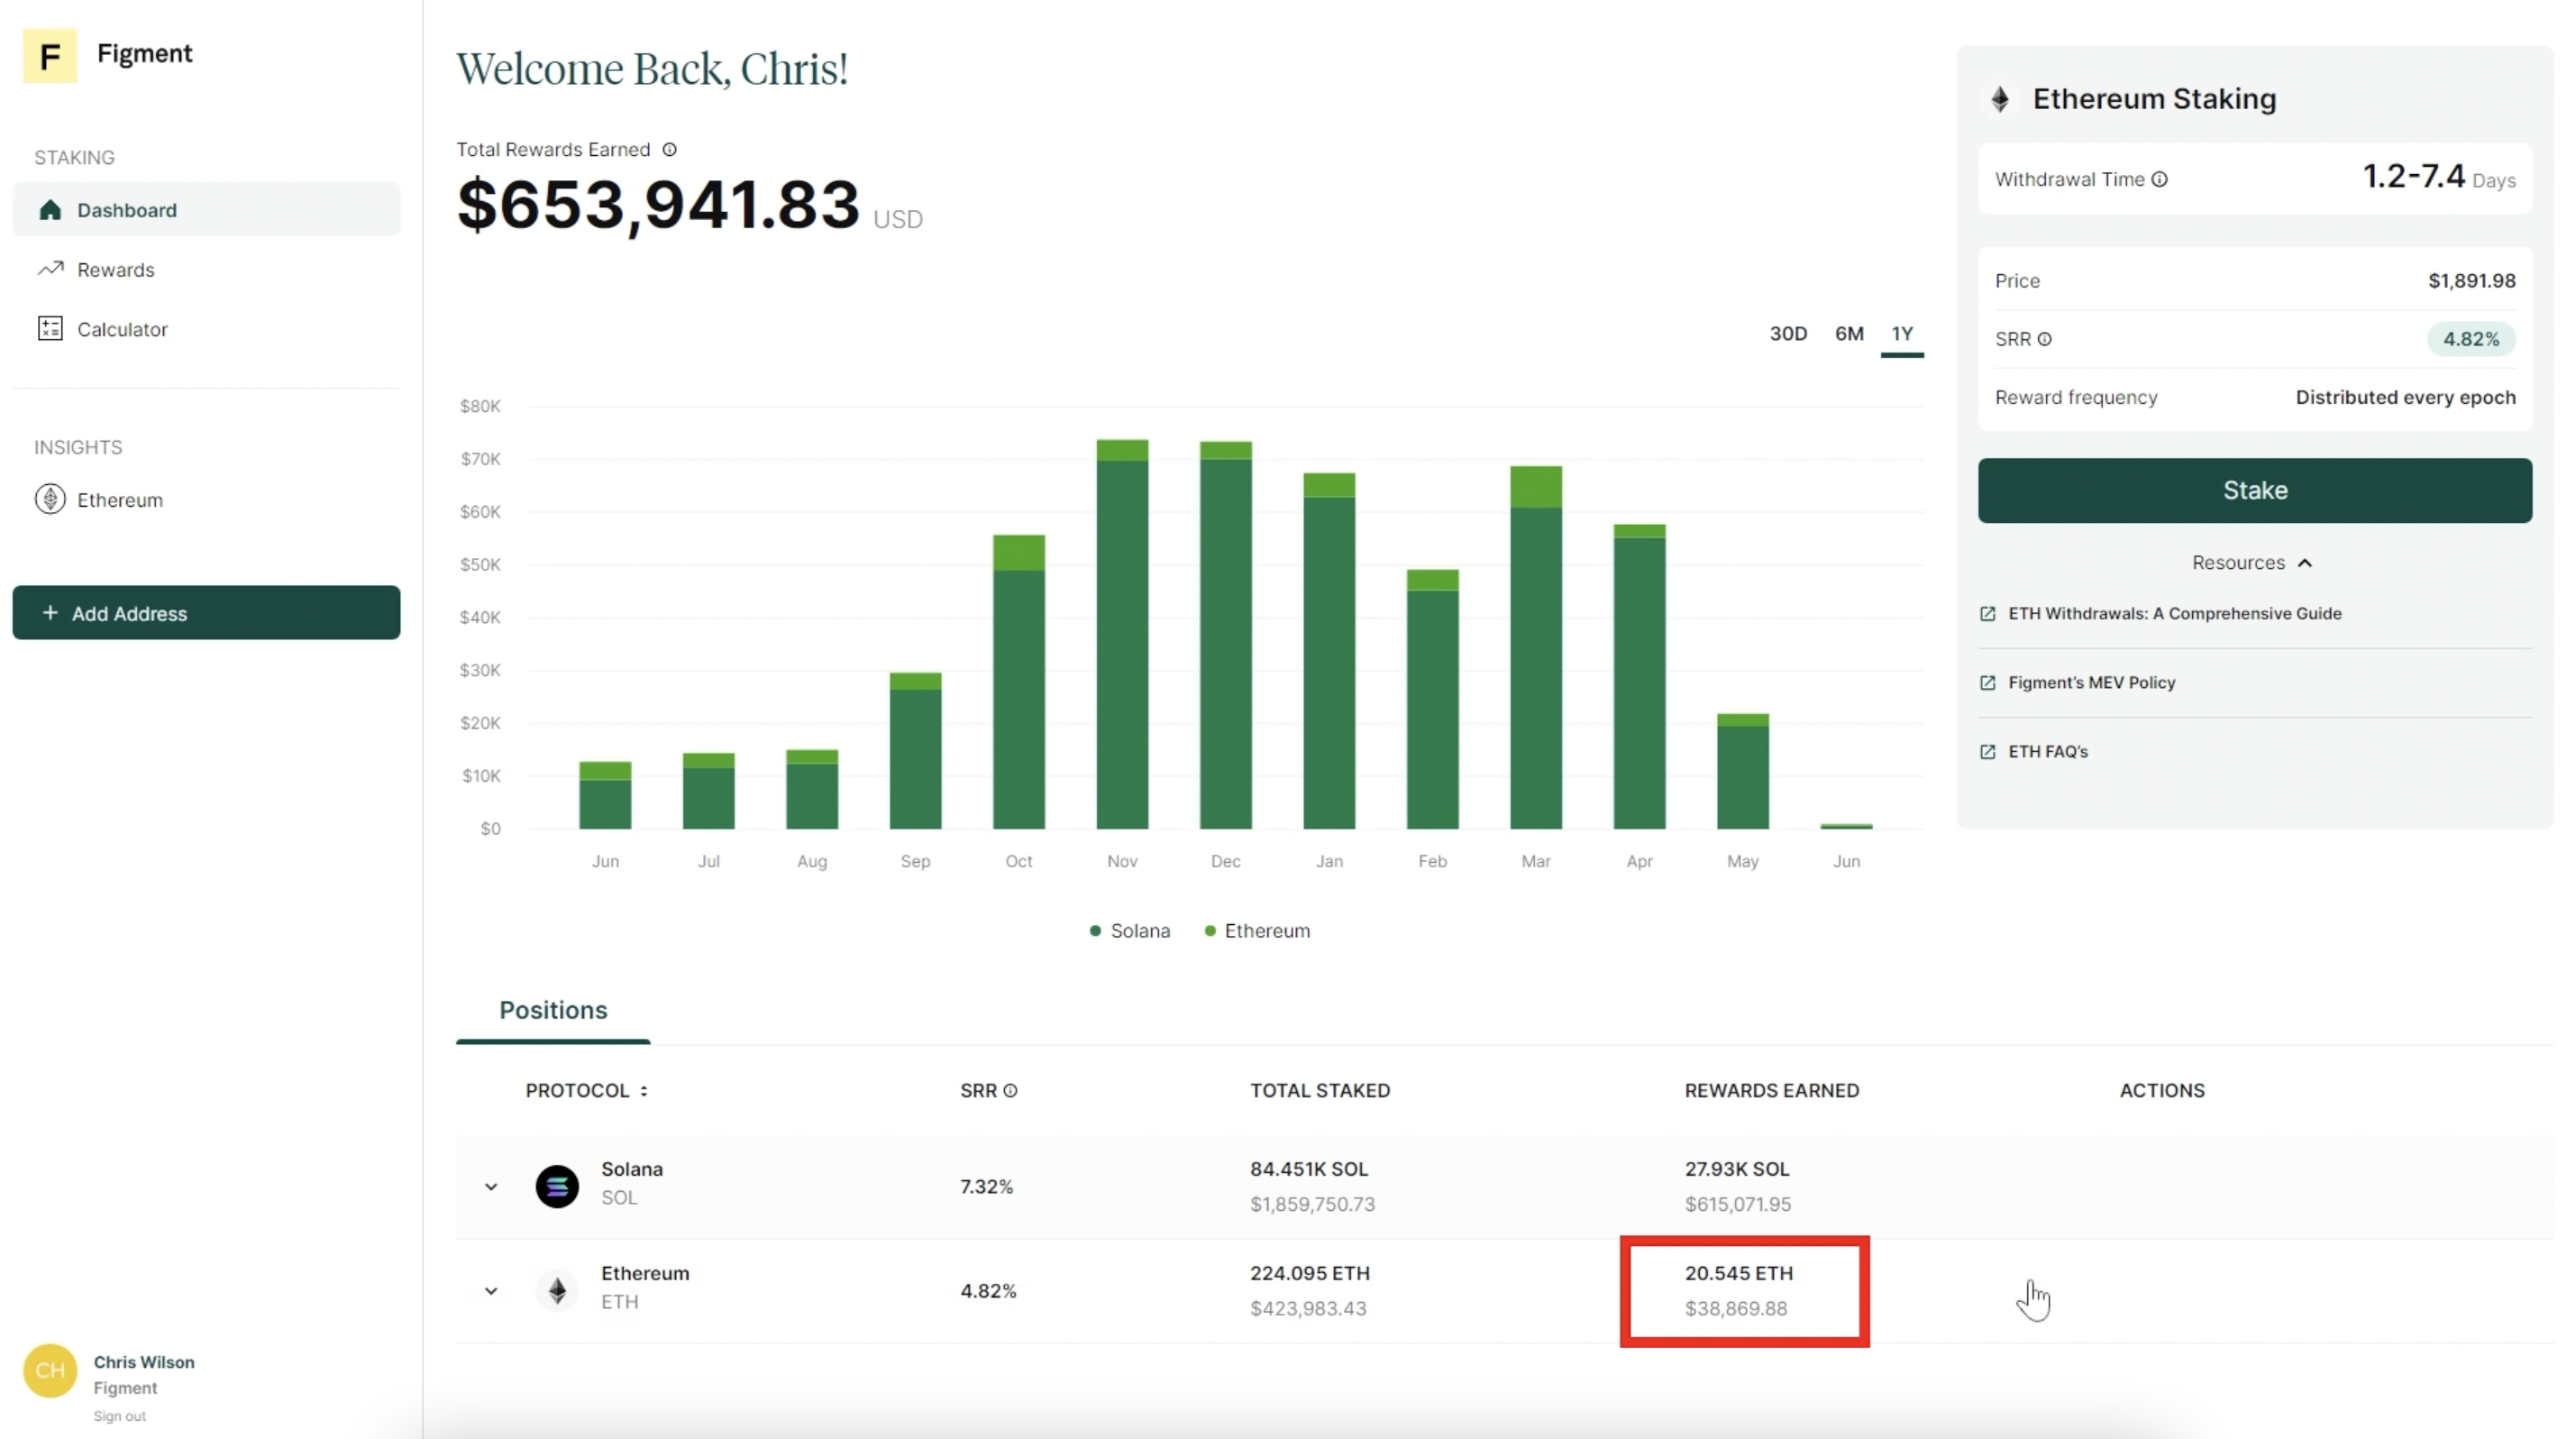2576x1439 pixels.
Task: Click info icon next to Withdrawal Time
Action: tap(2160, 180)
